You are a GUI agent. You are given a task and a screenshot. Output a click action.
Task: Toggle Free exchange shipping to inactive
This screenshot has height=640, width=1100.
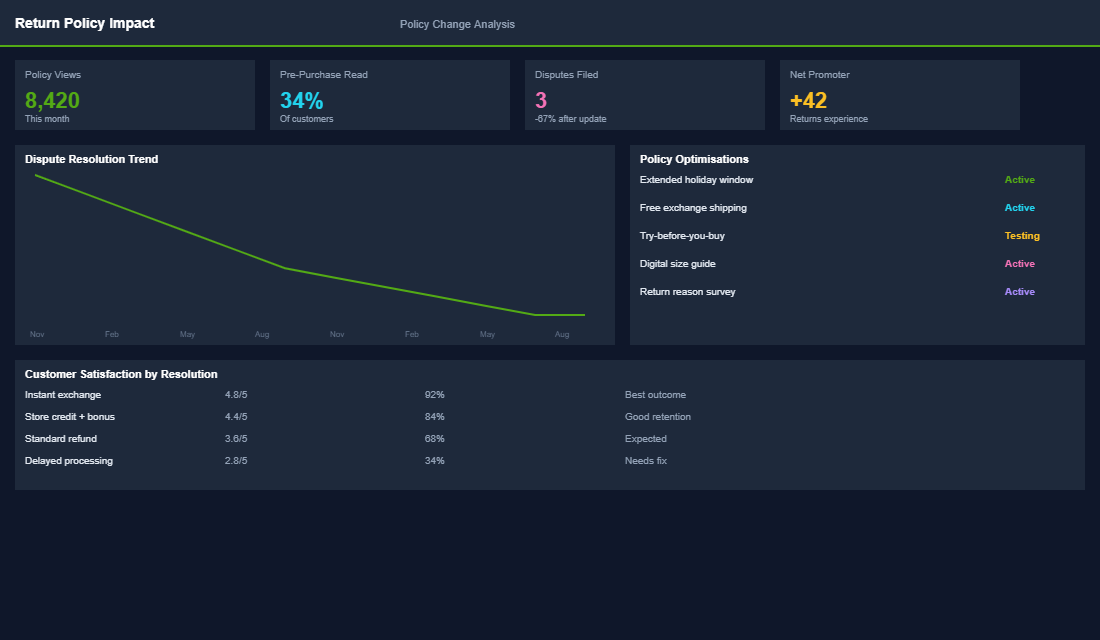(x=1019, y=207)
